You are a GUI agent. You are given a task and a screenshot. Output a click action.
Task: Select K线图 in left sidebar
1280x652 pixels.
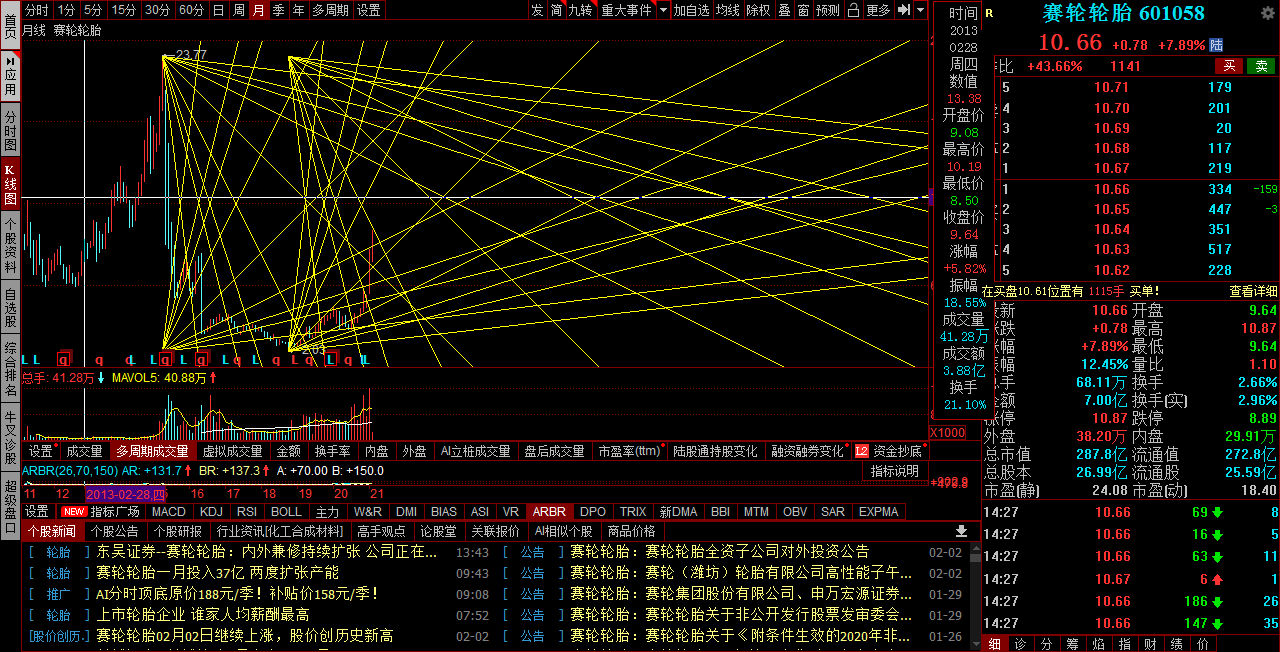tap(10, 185)
